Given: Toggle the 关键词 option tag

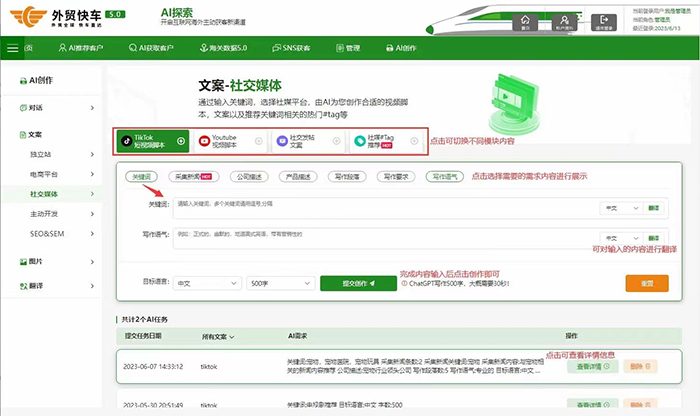Looking at the screenshot, I should [145, 176].
